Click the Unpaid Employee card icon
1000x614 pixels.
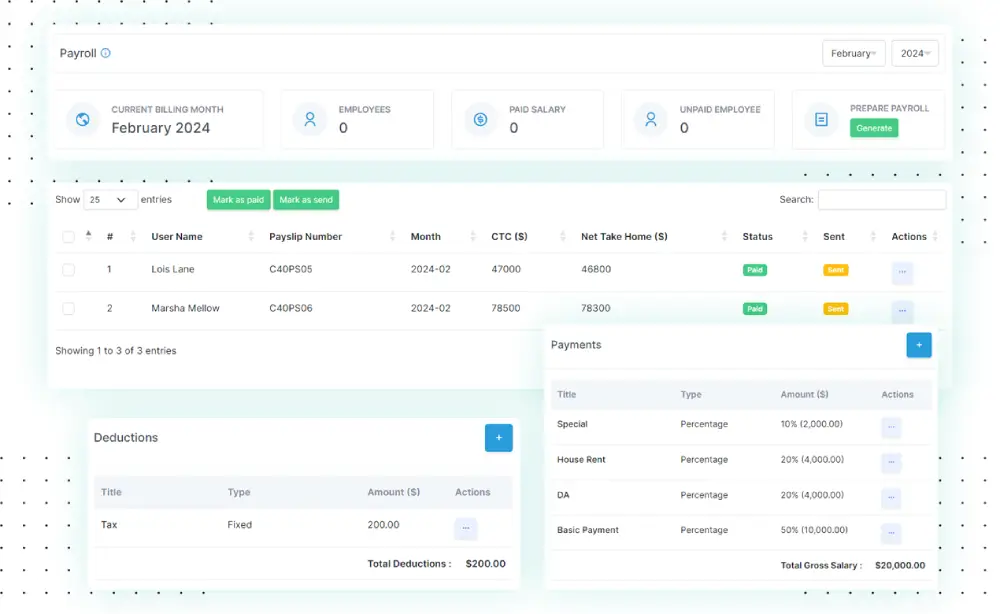click(651, 120)
